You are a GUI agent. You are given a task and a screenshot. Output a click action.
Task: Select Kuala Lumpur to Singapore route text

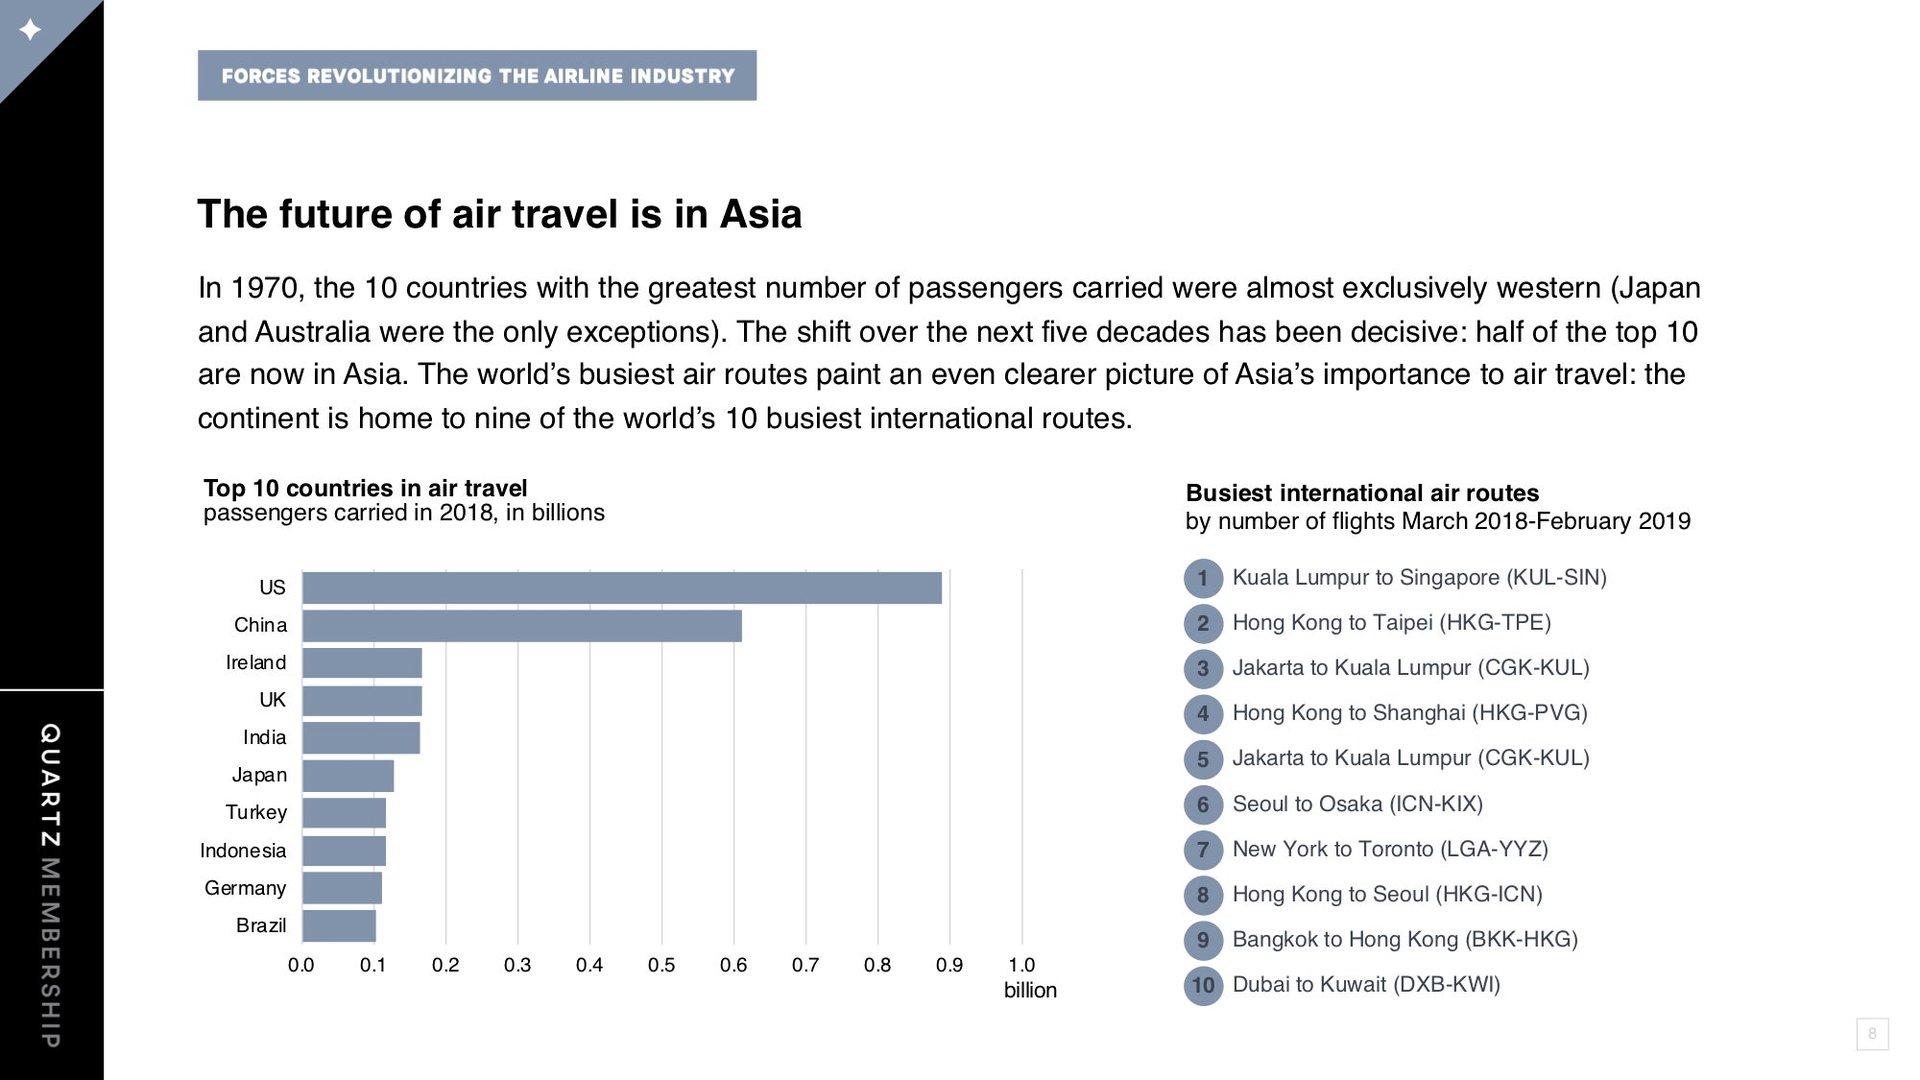point(1419,578)
